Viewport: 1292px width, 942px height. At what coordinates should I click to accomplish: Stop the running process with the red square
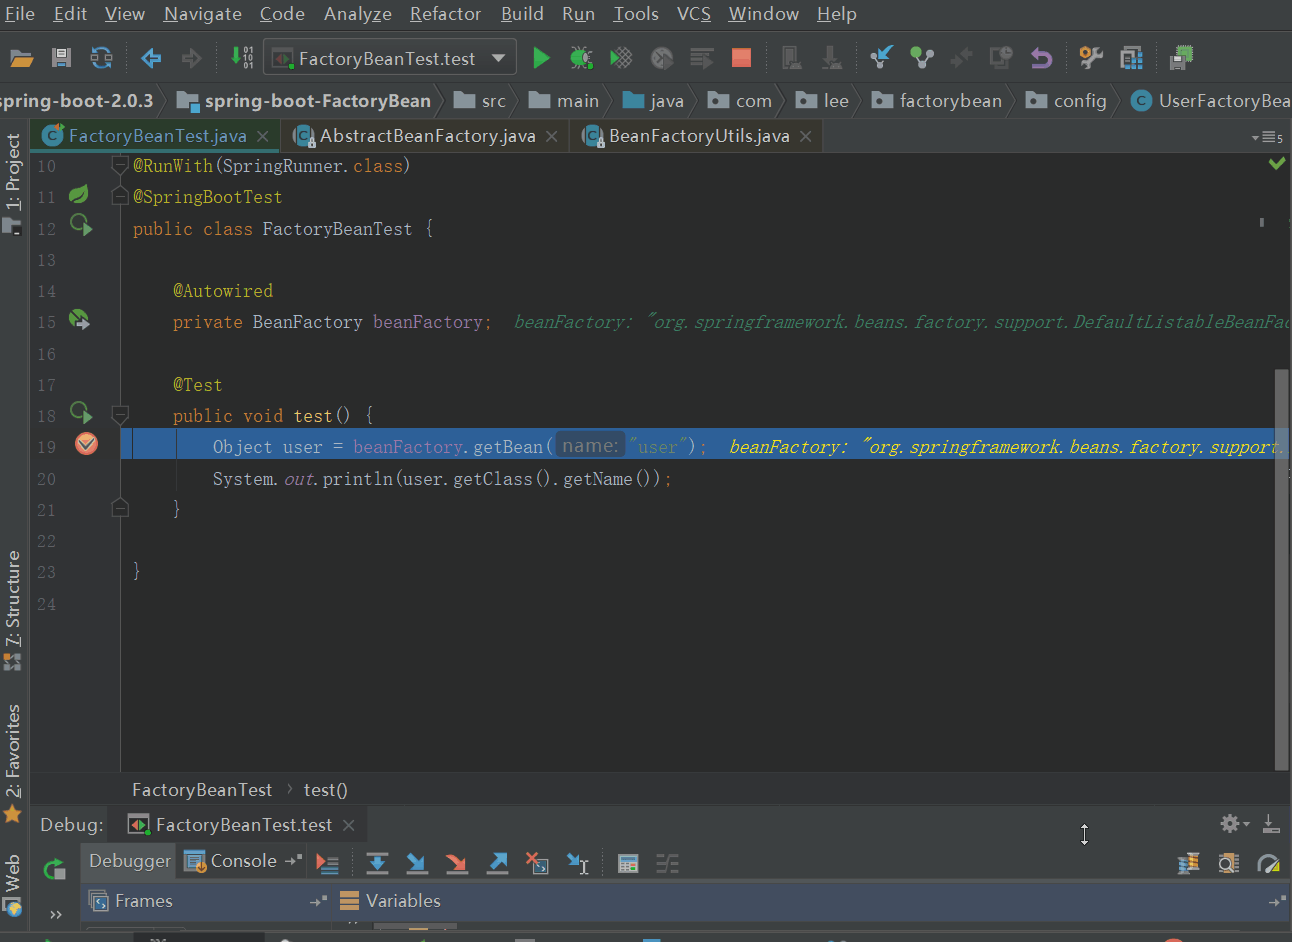[x=741, y=58]
